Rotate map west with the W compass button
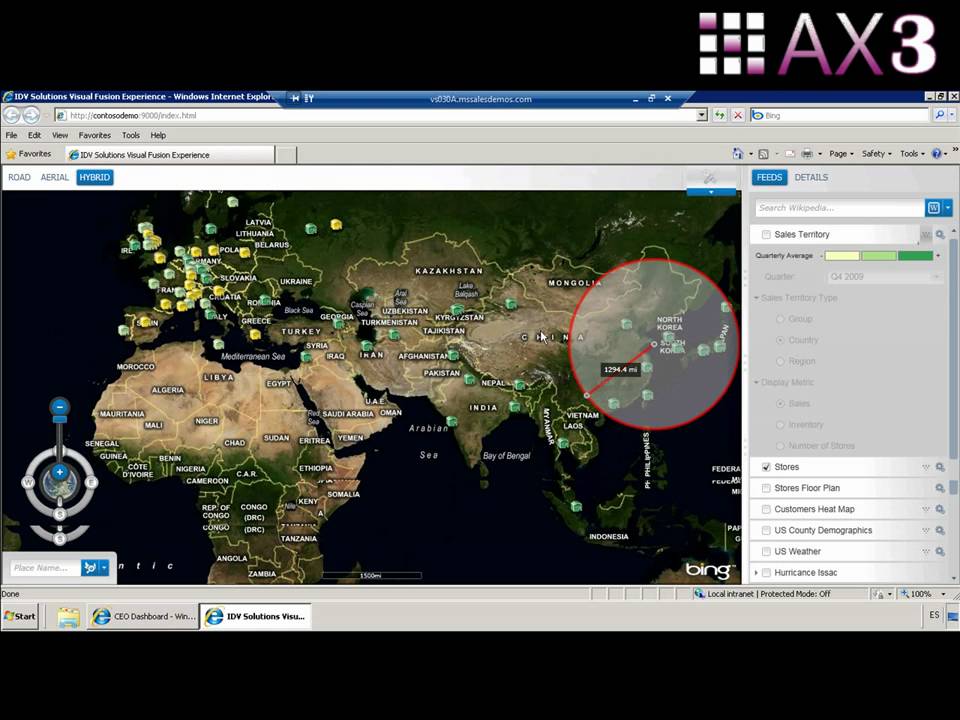 [x=28, y=482]
